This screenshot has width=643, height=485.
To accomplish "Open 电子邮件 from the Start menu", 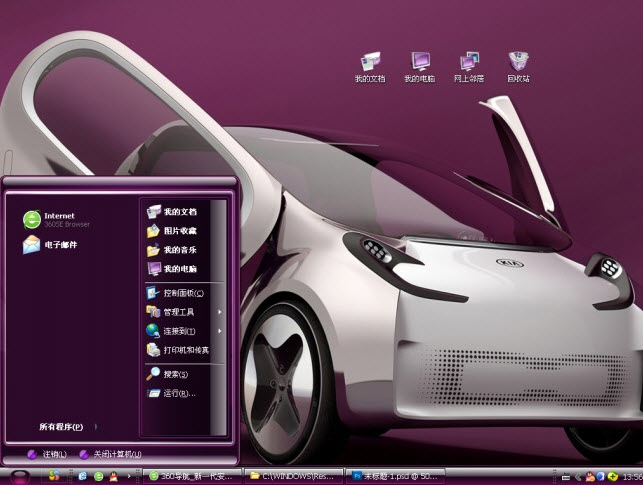I will point(55,244).
